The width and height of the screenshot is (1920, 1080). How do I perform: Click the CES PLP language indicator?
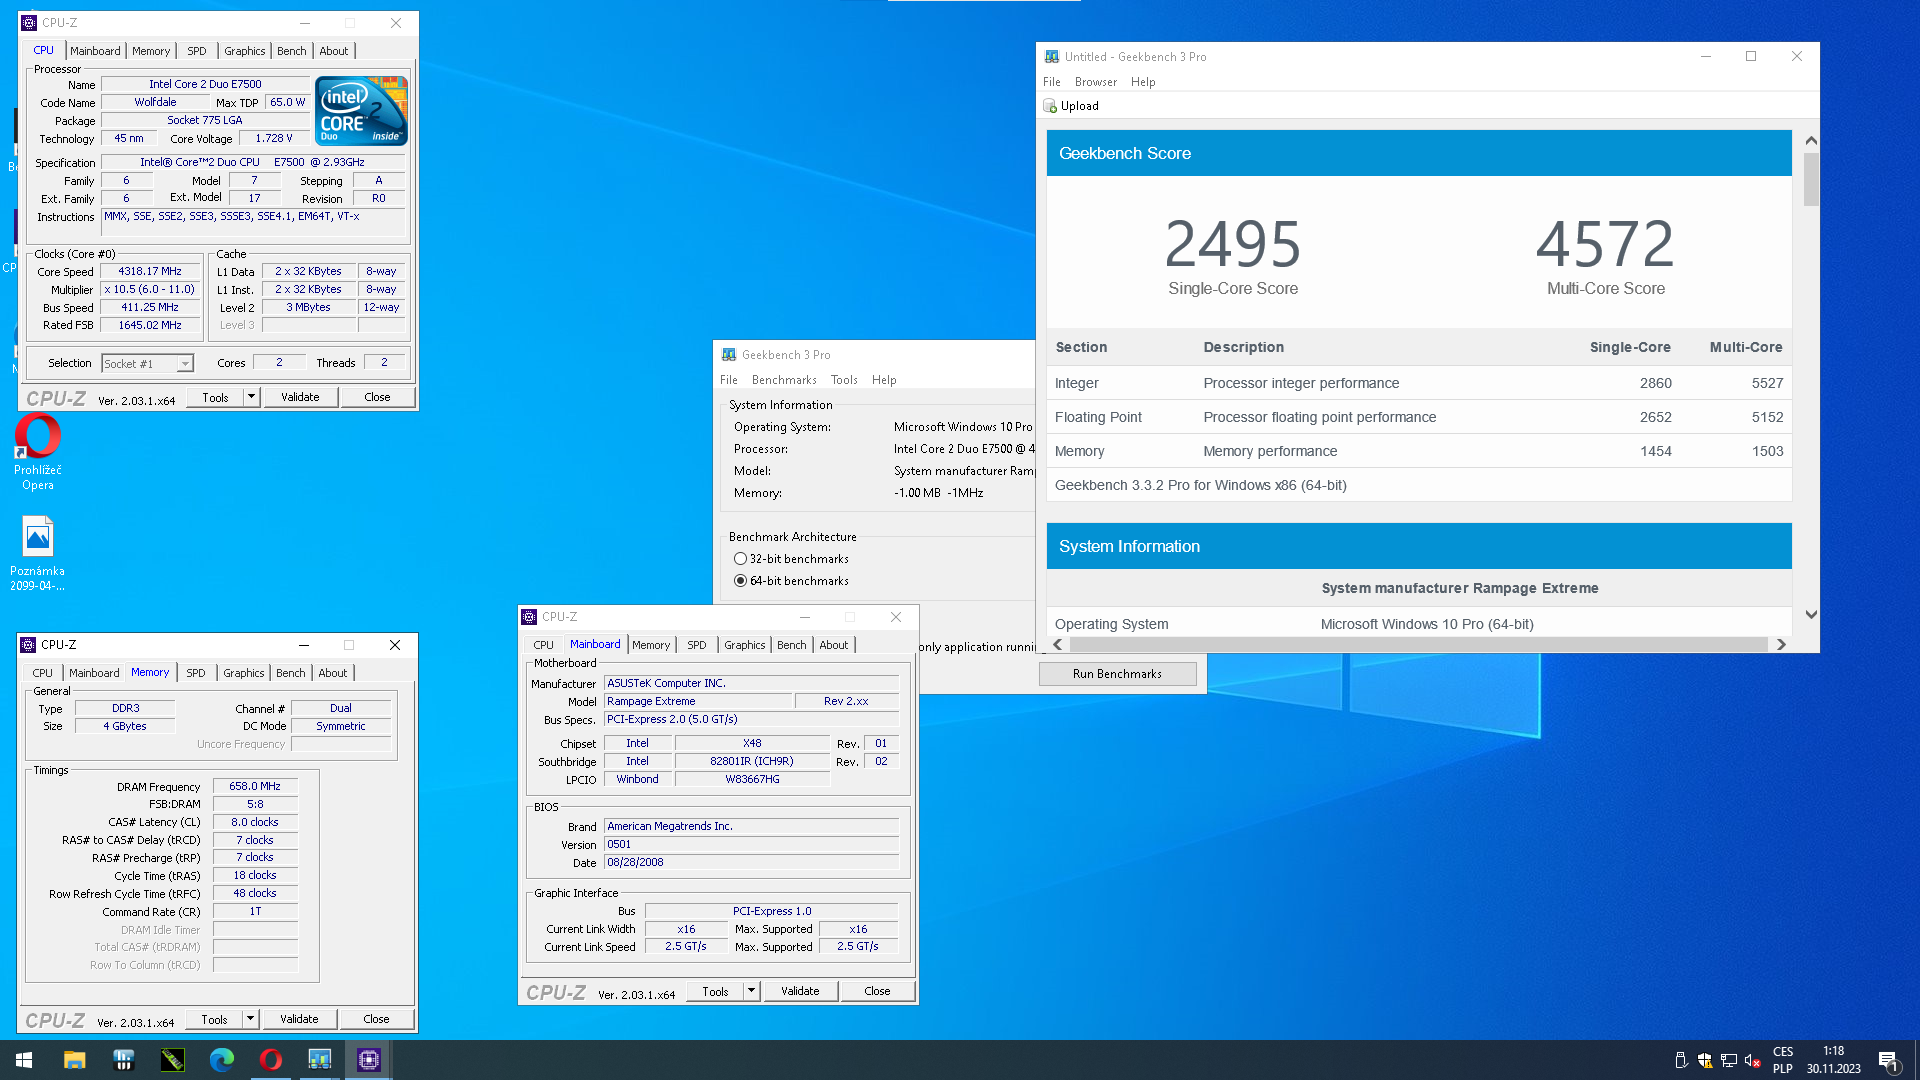[x=1783, y=1060]
